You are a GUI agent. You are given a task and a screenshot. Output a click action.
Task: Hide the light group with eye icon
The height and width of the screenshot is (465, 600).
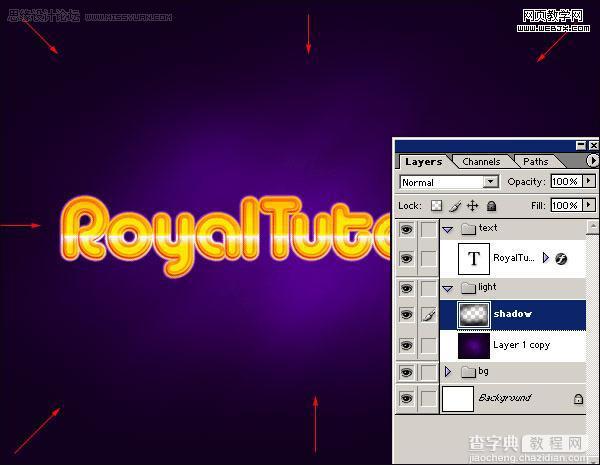pos(406,288)
